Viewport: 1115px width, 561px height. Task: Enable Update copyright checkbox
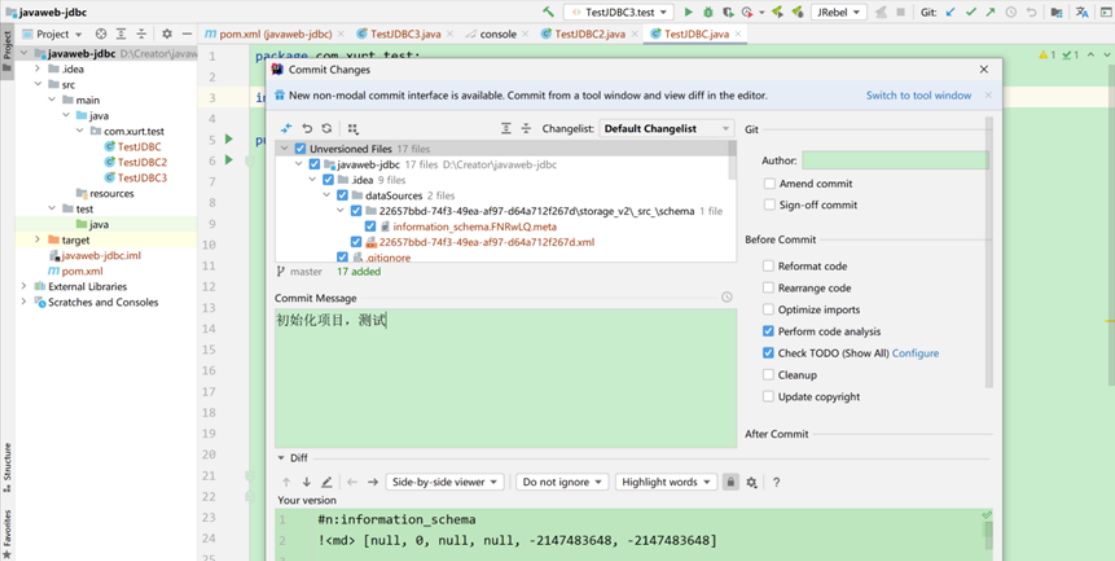(768, 397)
